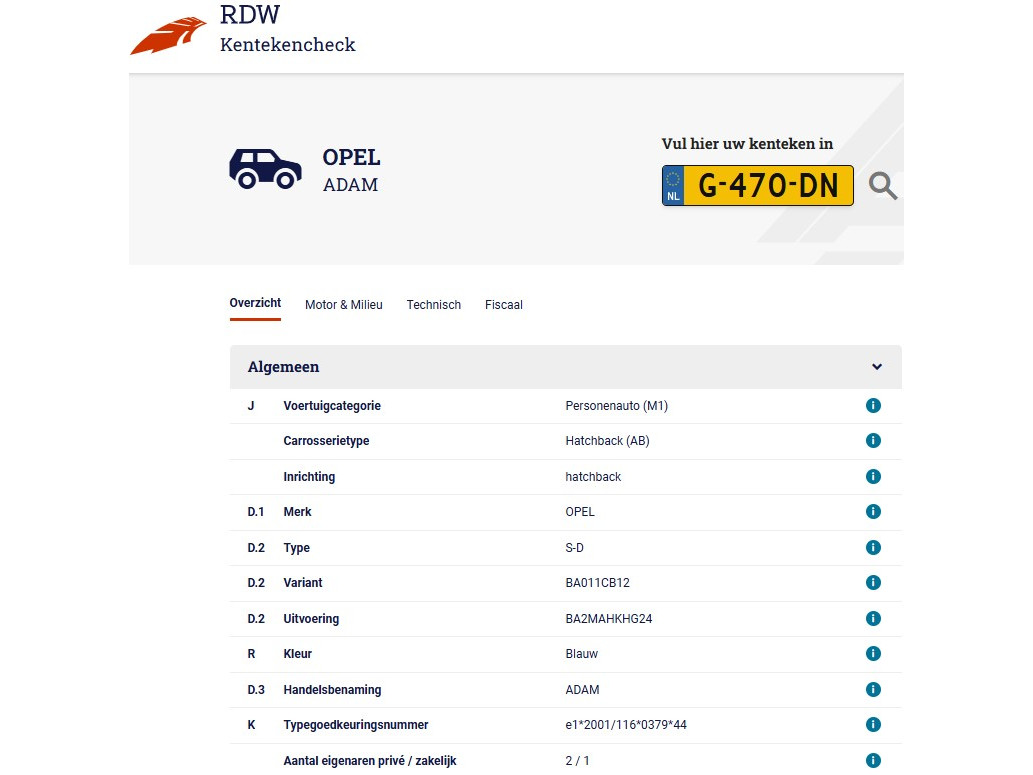Click the license plate input field
The height and width of the screenshot is (775, 1033).
pos(767,186)
